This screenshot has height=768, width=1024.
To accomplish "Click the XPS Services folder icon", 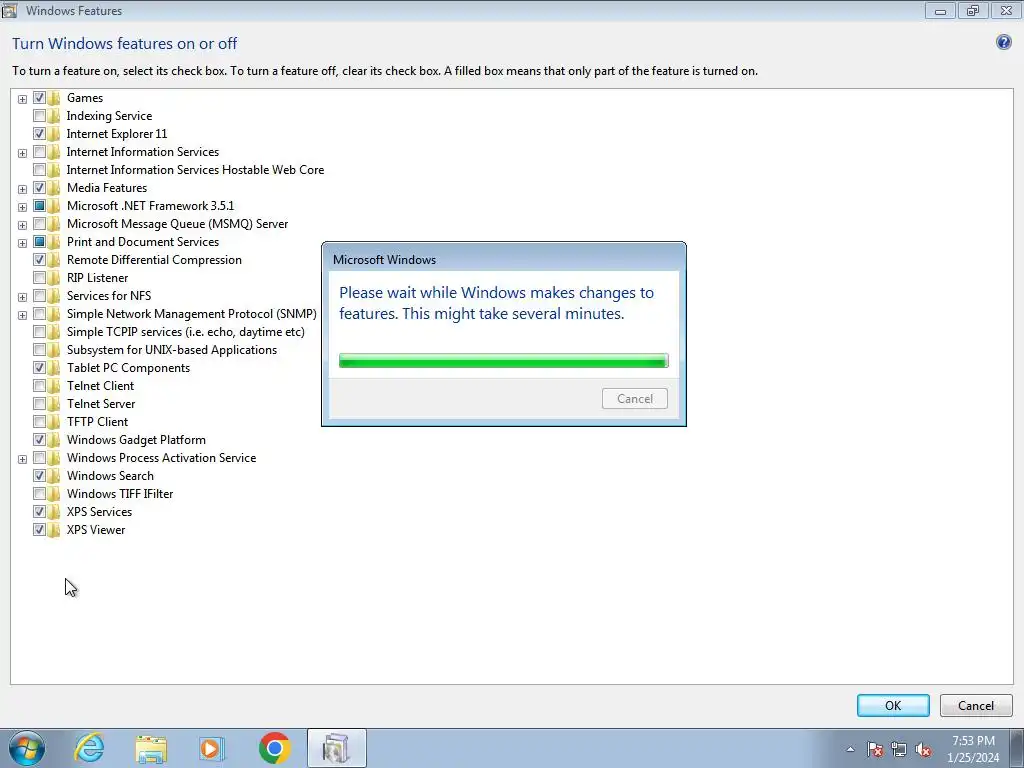I will pyautogui.click(x=54, y=512).
